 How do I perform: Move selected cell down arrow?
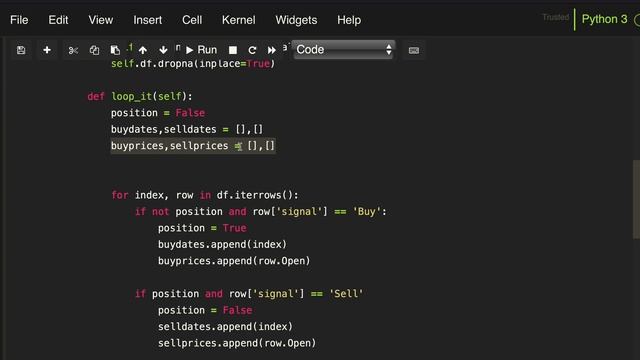click(x=163, y=50)
